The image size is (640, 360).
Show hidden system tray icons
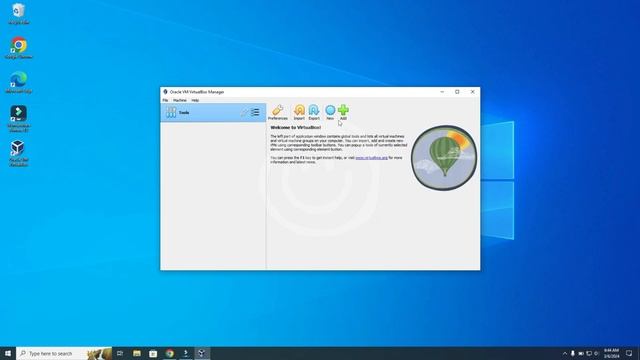[x=565, y=353]
